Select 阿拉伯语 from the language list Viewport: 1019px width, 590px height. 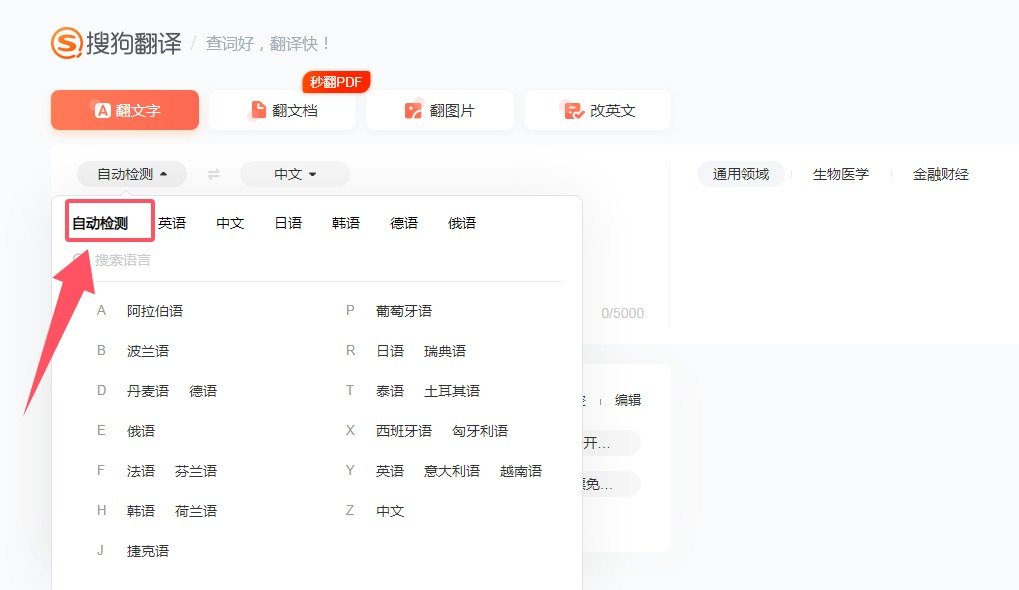[x=155, y=311]
